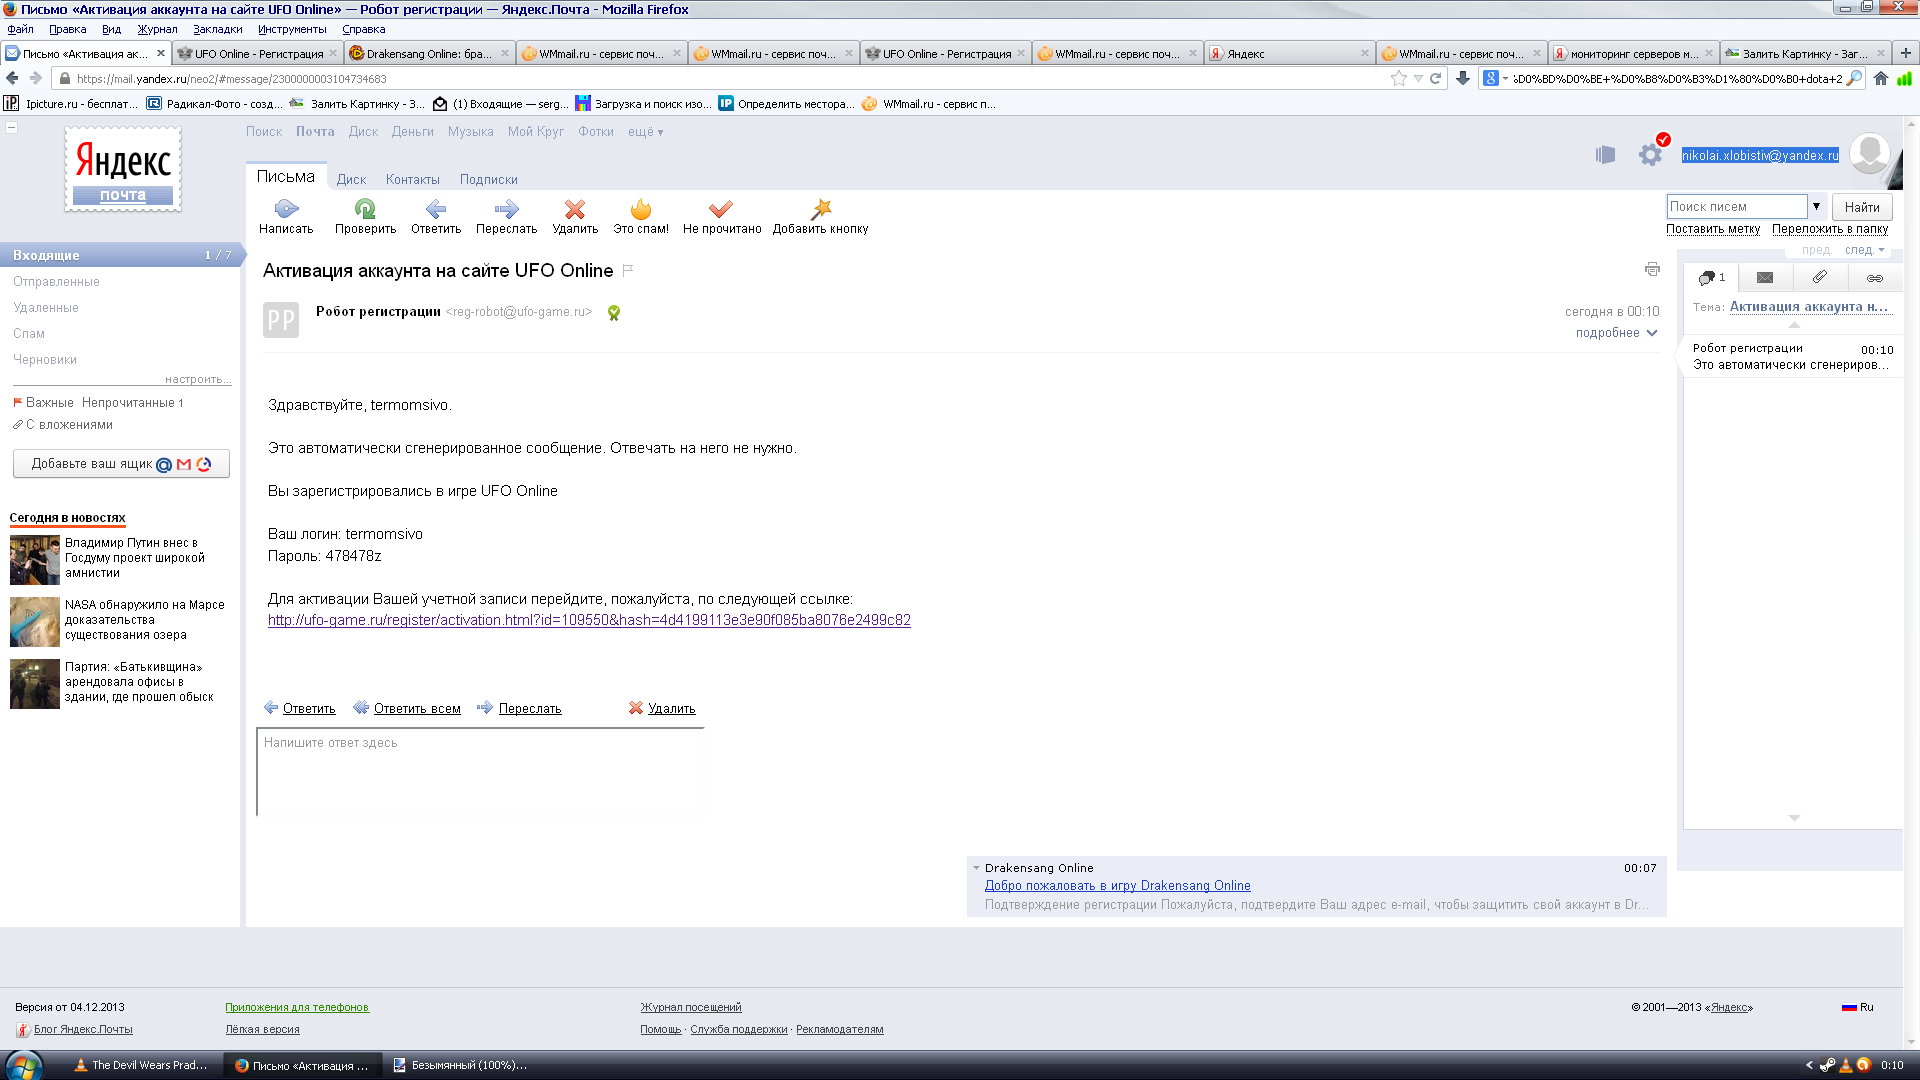Image resolution: width=1920 pixels, height=1080 pixels.
Task: Open the conversation thread tab icon
Action: point(1711,278)
